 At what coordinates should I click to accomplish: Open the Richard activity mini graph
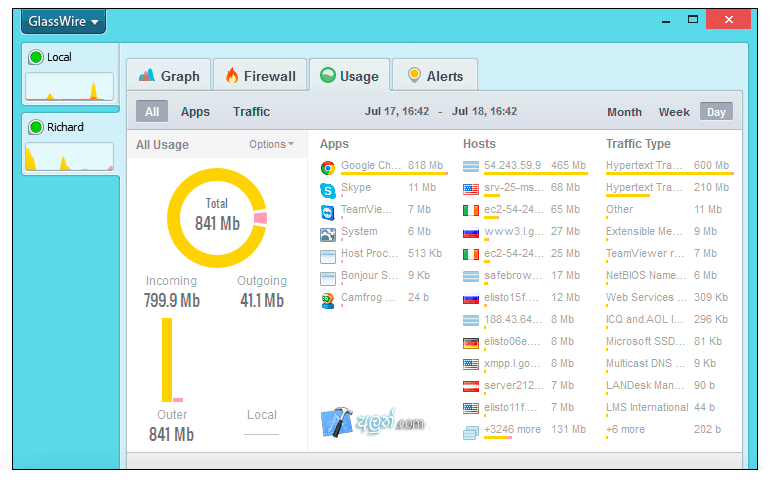[69, 157]
